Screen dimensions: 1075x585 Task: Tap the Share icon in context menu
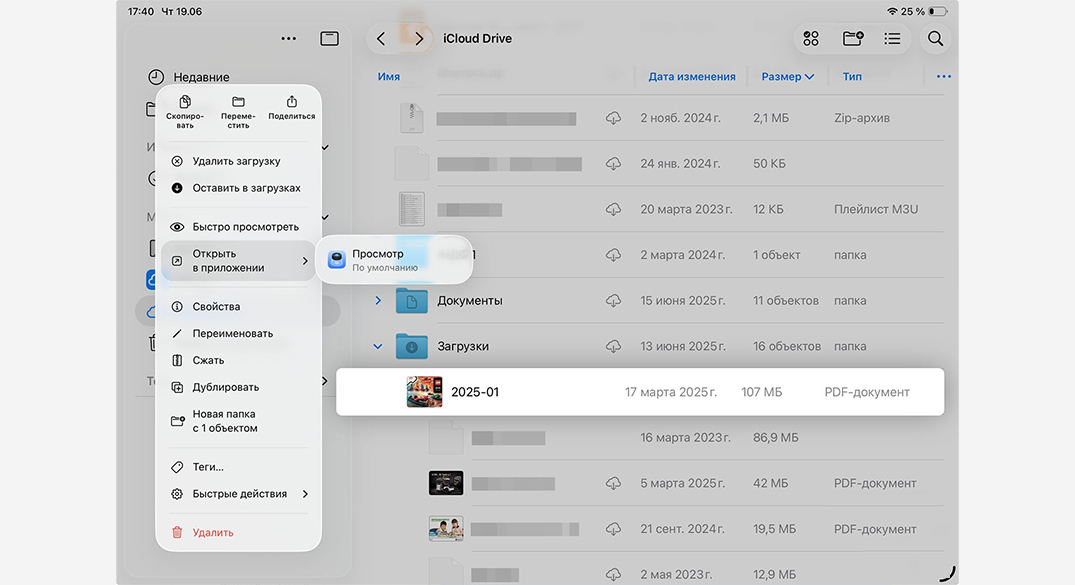tap(291, 102)
